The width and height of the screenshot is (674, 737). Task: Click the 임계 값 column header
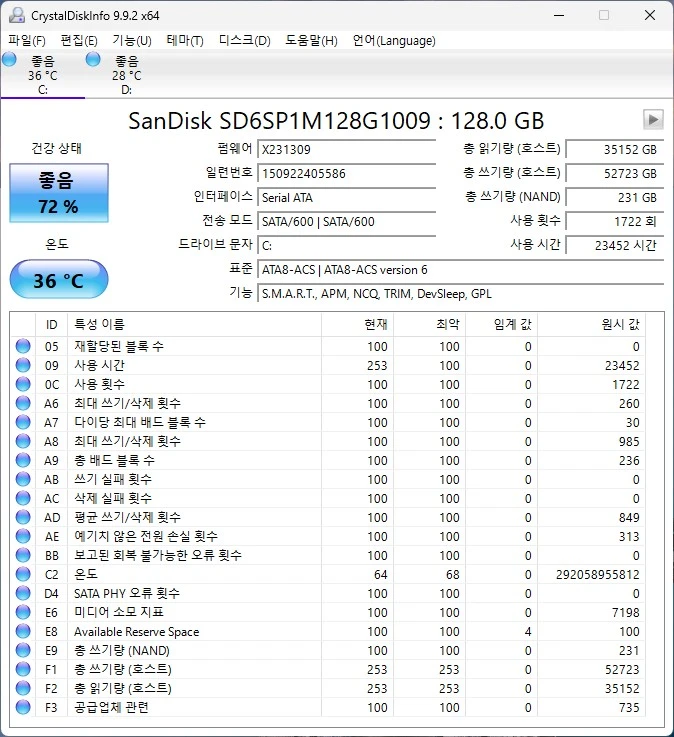[x=502, y=324]
